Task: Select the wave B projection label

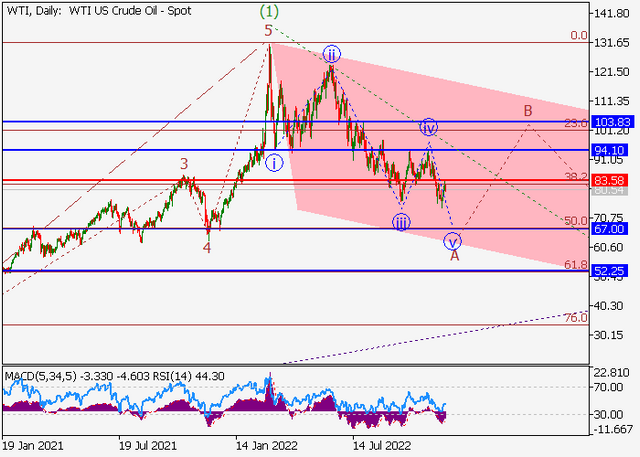Action: click(x=528, y=111)
